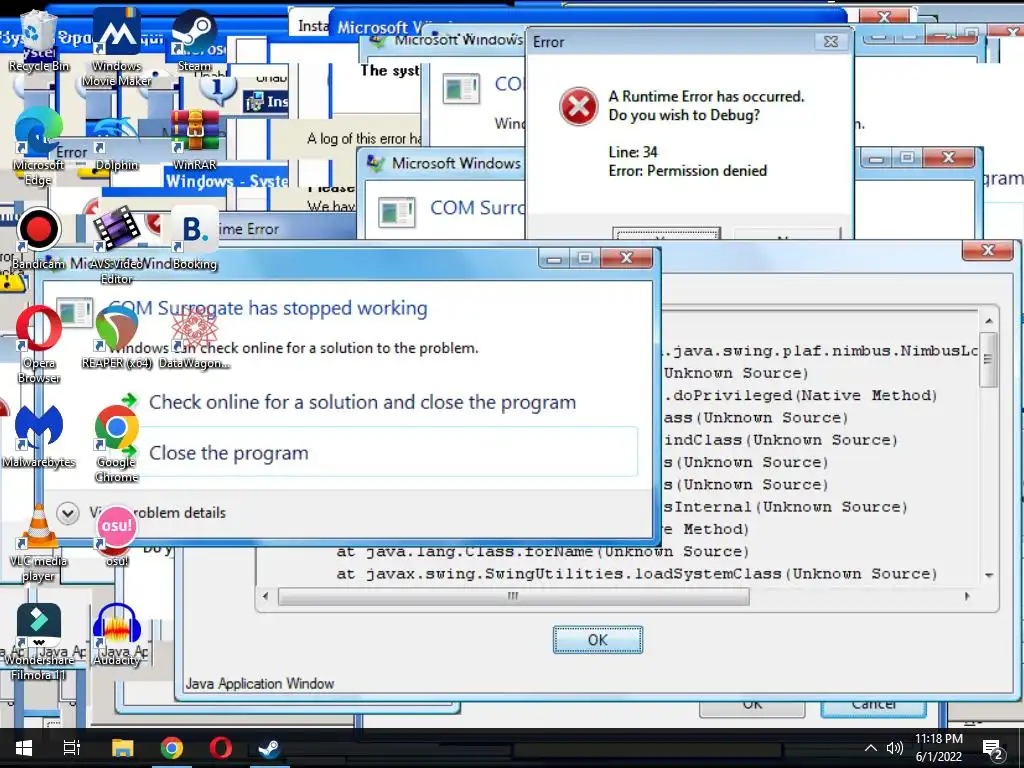Close the Java error dialog window

point(987,250)
